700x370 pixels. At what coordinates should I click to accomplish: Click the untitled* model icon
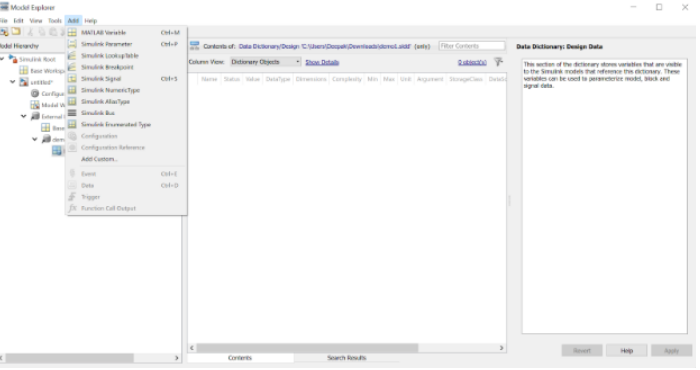coord(24,82)
